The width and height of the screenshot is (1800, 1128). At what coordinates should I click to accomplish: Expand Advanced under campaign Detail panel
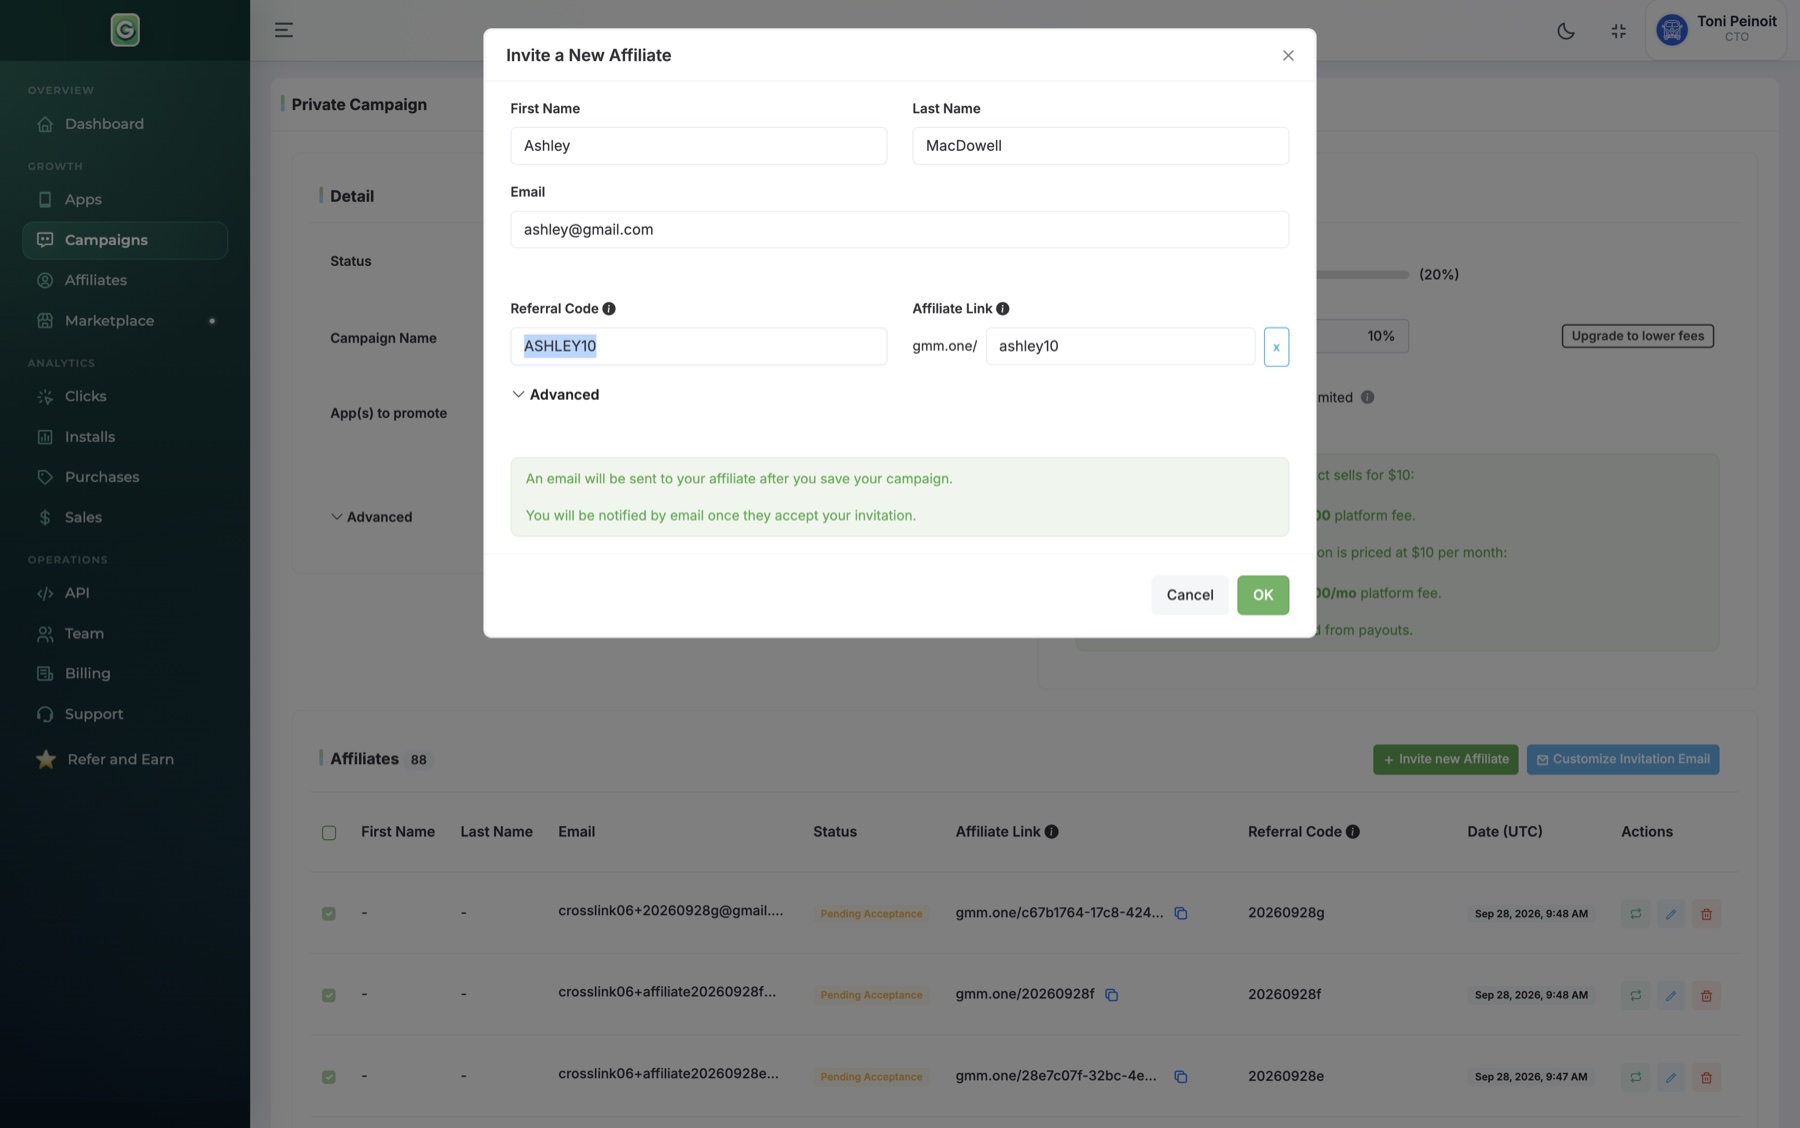click(x=371, y=517)
